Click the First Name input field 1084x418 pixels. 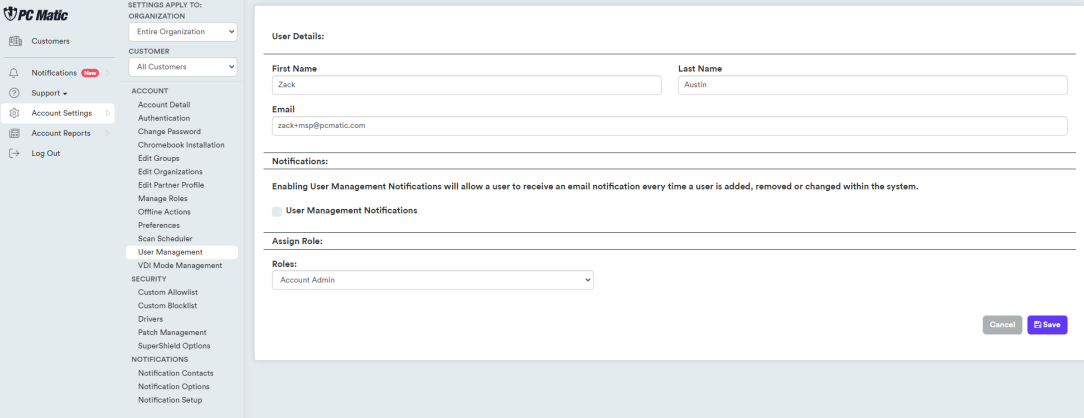tap(466, 86)
